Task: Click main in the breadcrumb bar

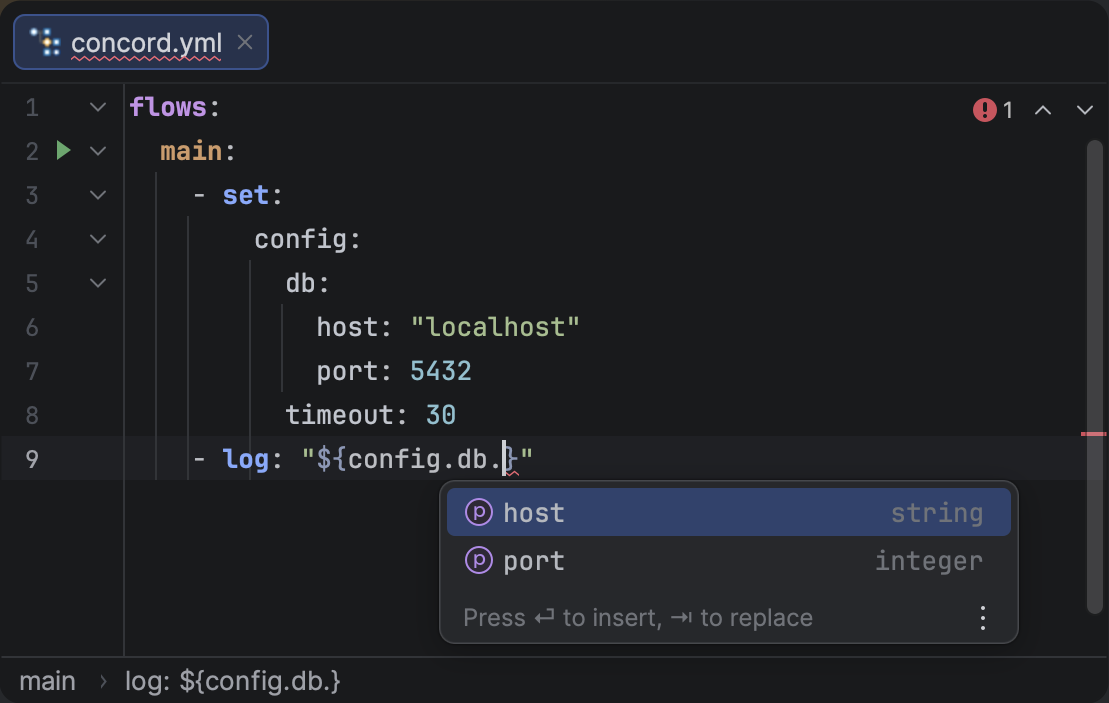Action: coord(47,681)
